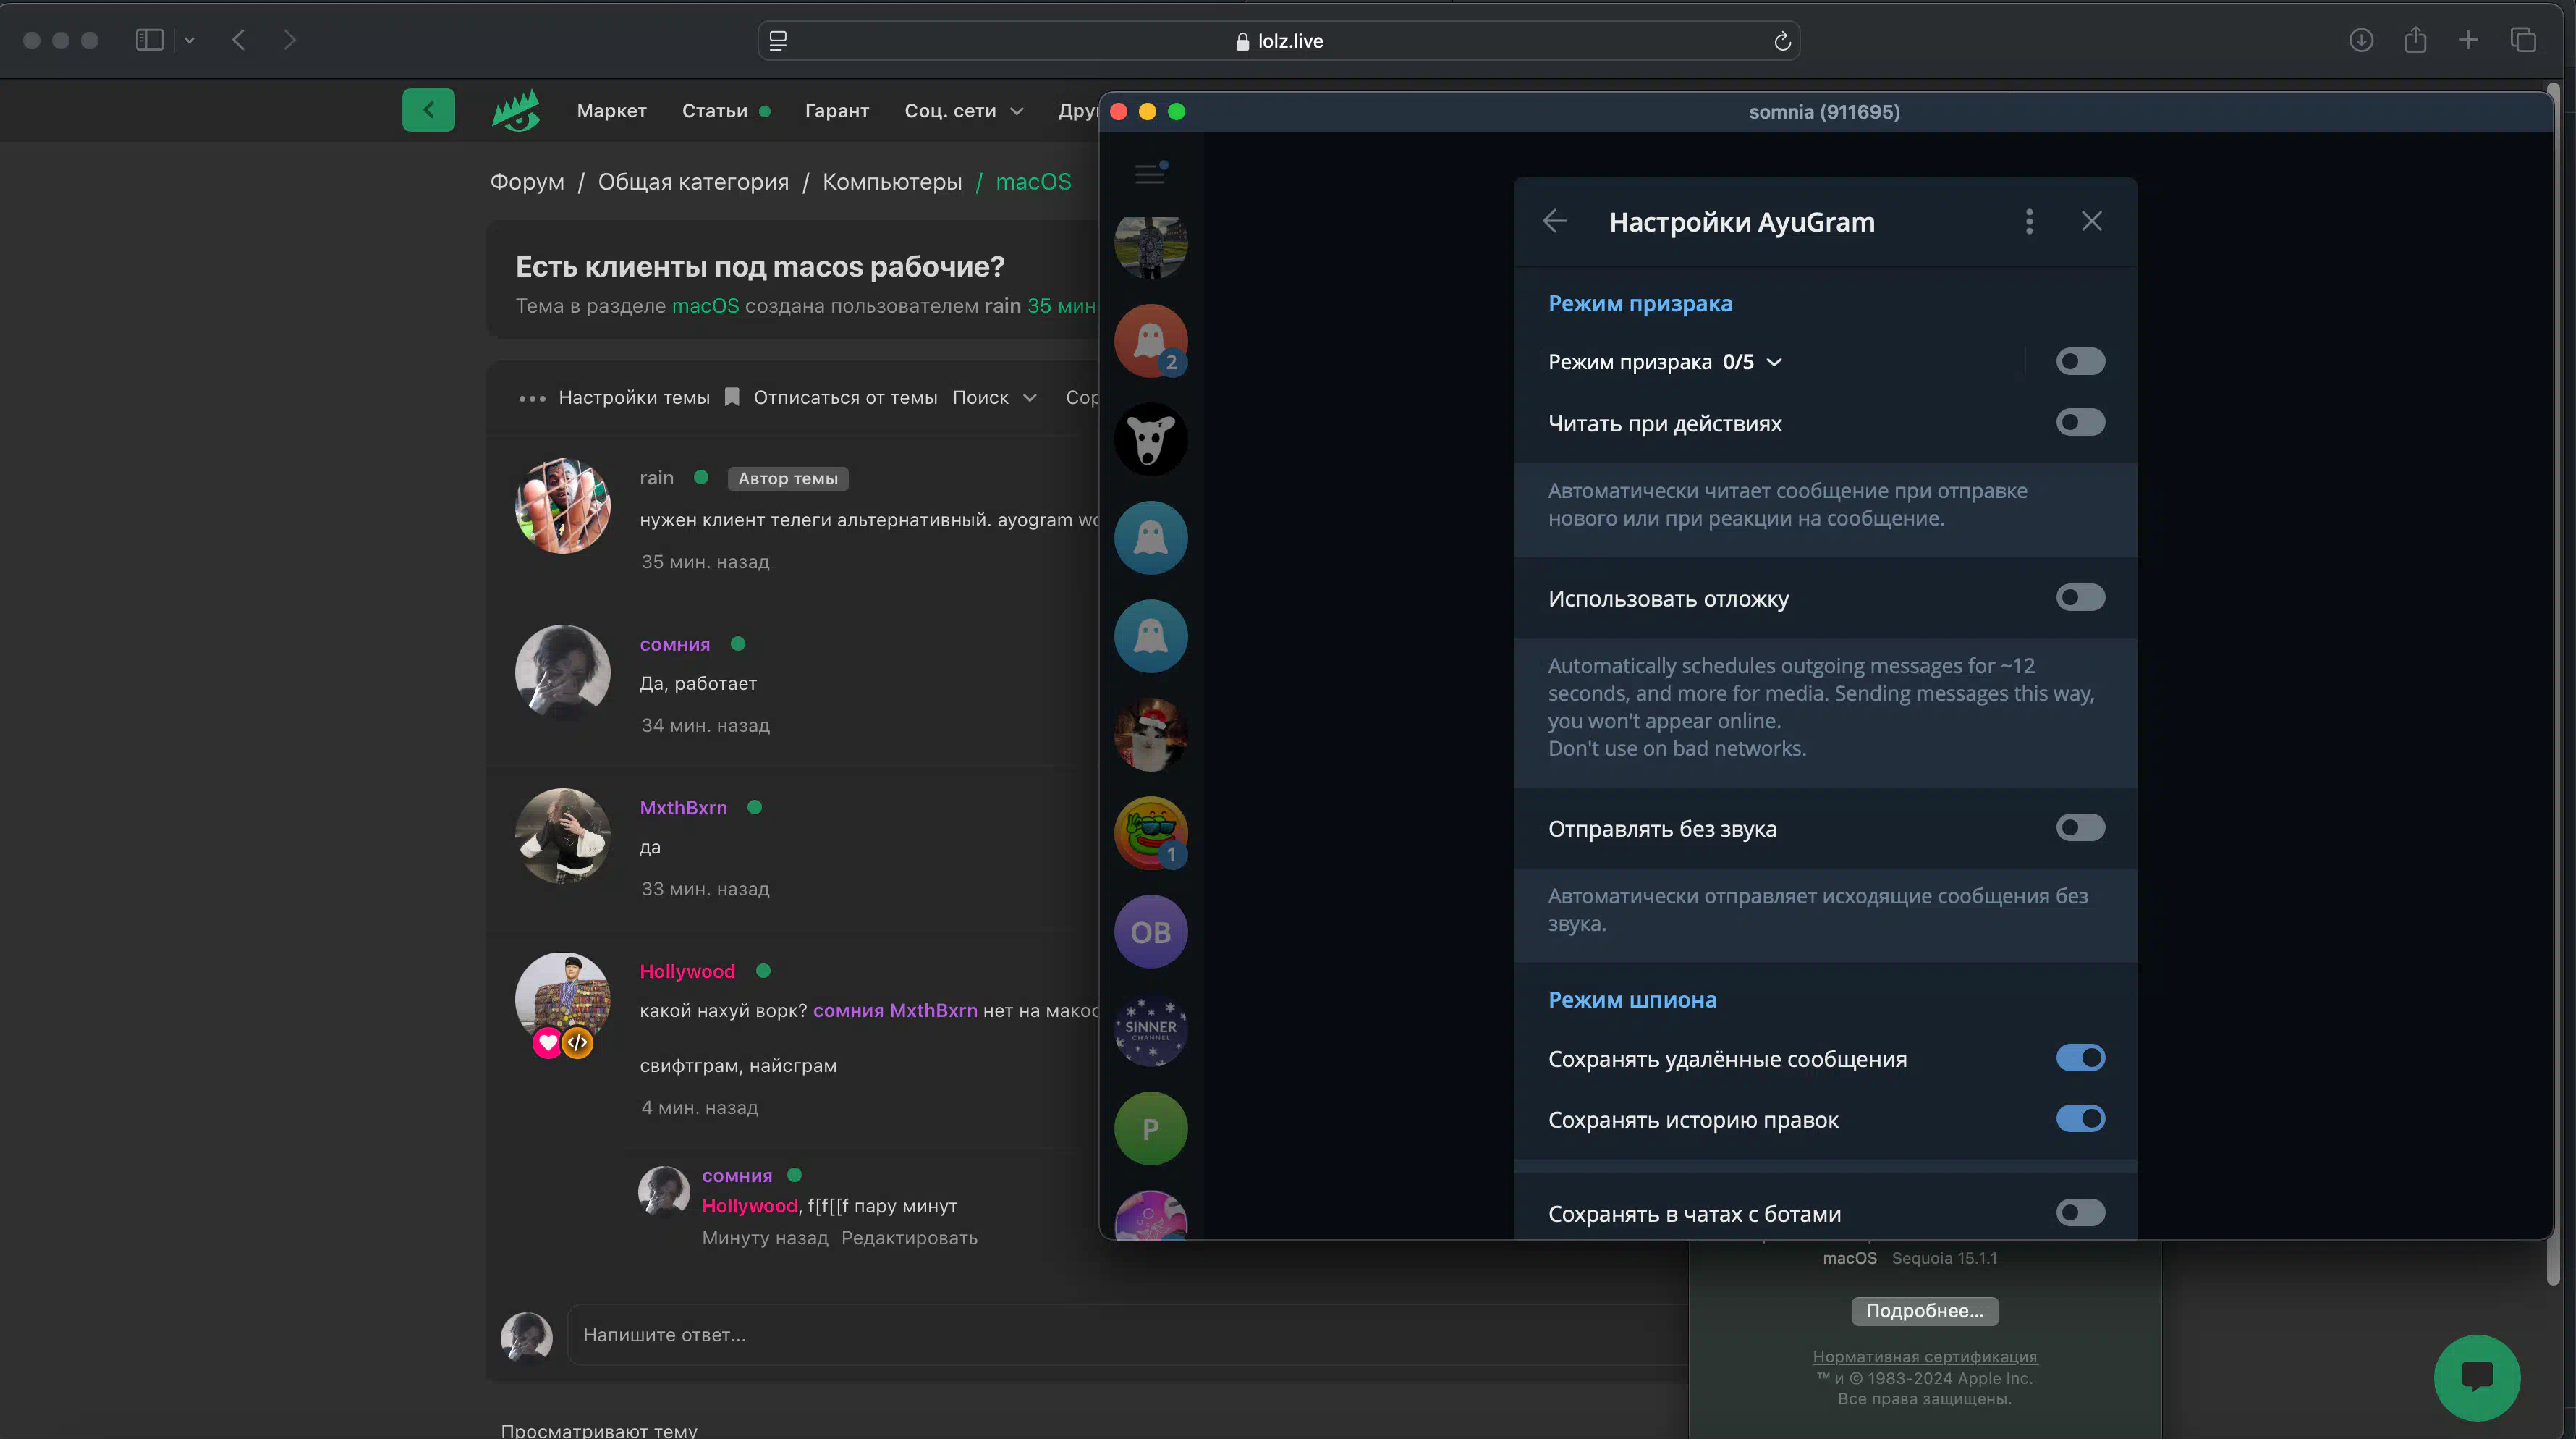Open new Safari tab
The image size is (2576, 1439).
coord(2468,40)
